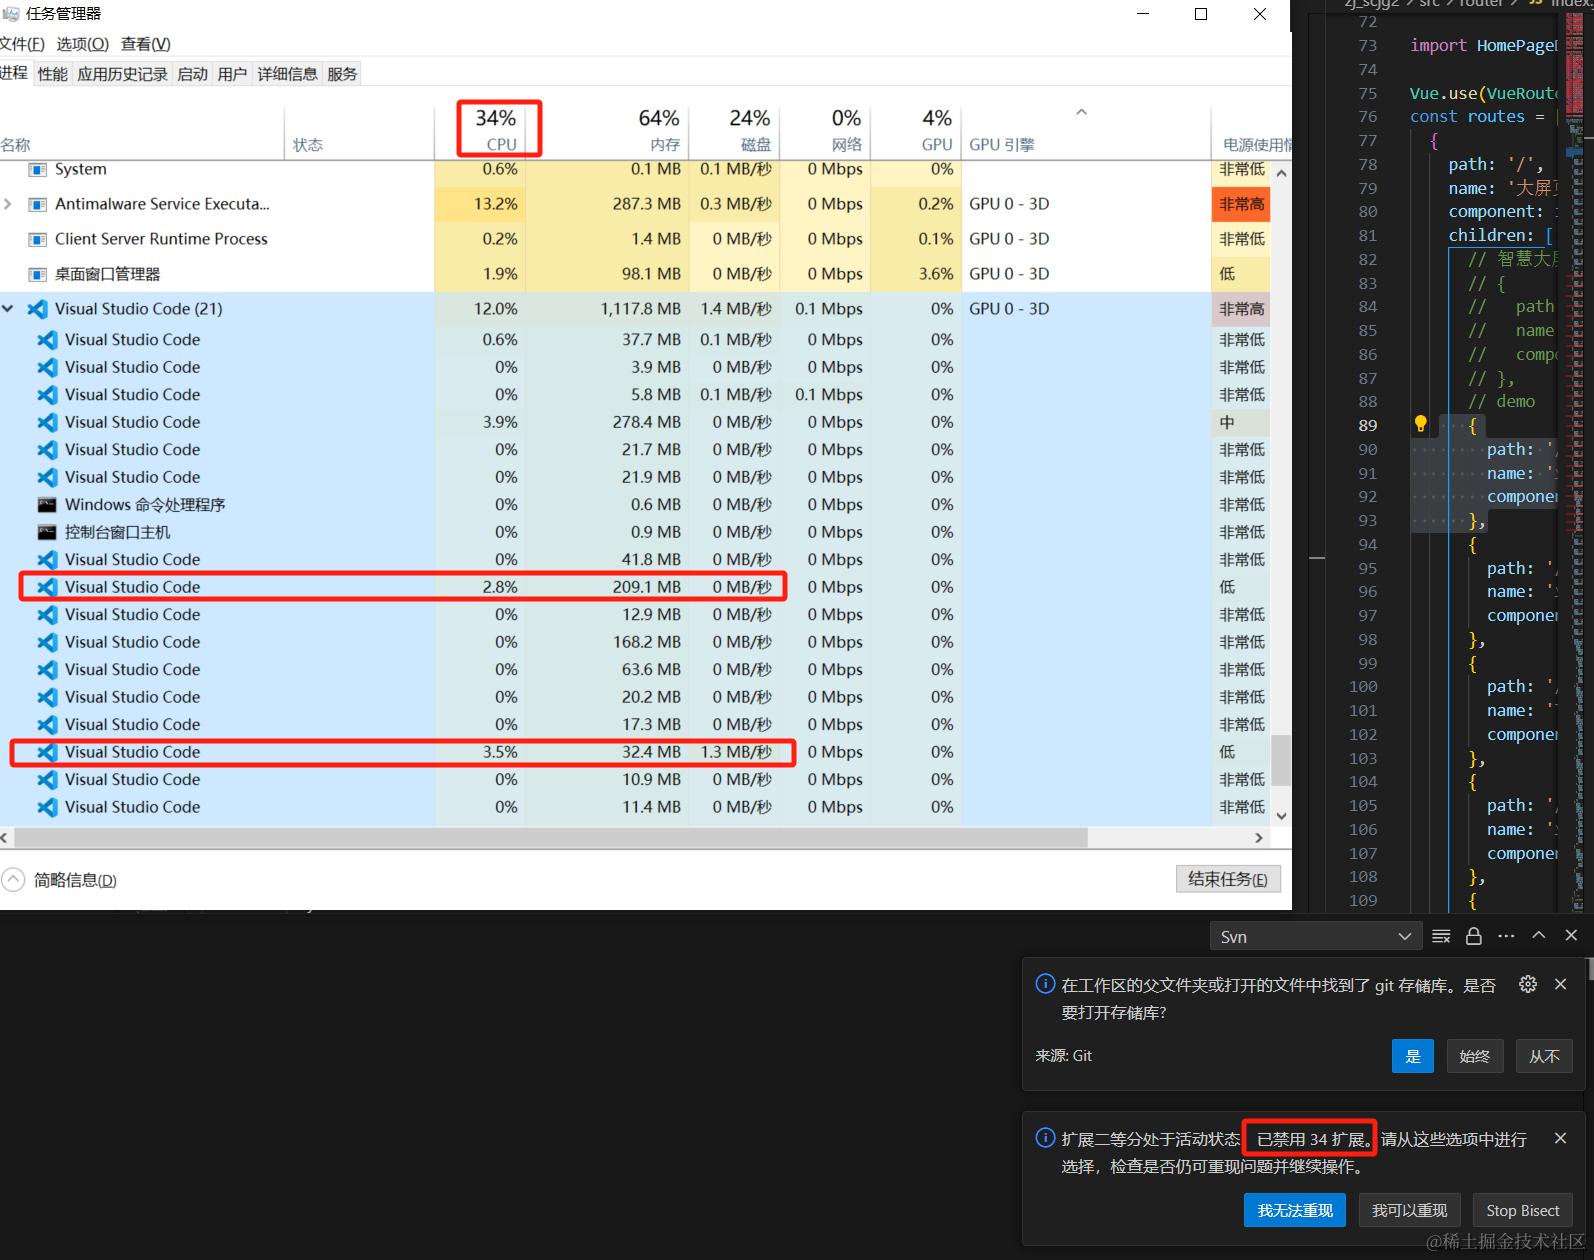The image size is (1594, 1260).
Task: Sort processes by the CPU column
Action: pyautogui.click(x=480, y=130)
